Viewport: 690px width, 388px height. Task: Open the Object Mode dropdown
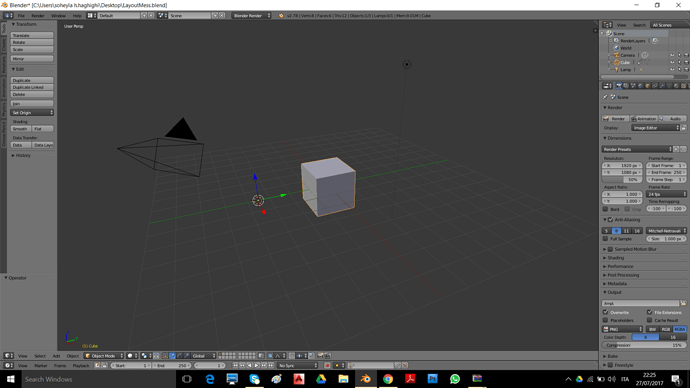click(x=104, y=355)
